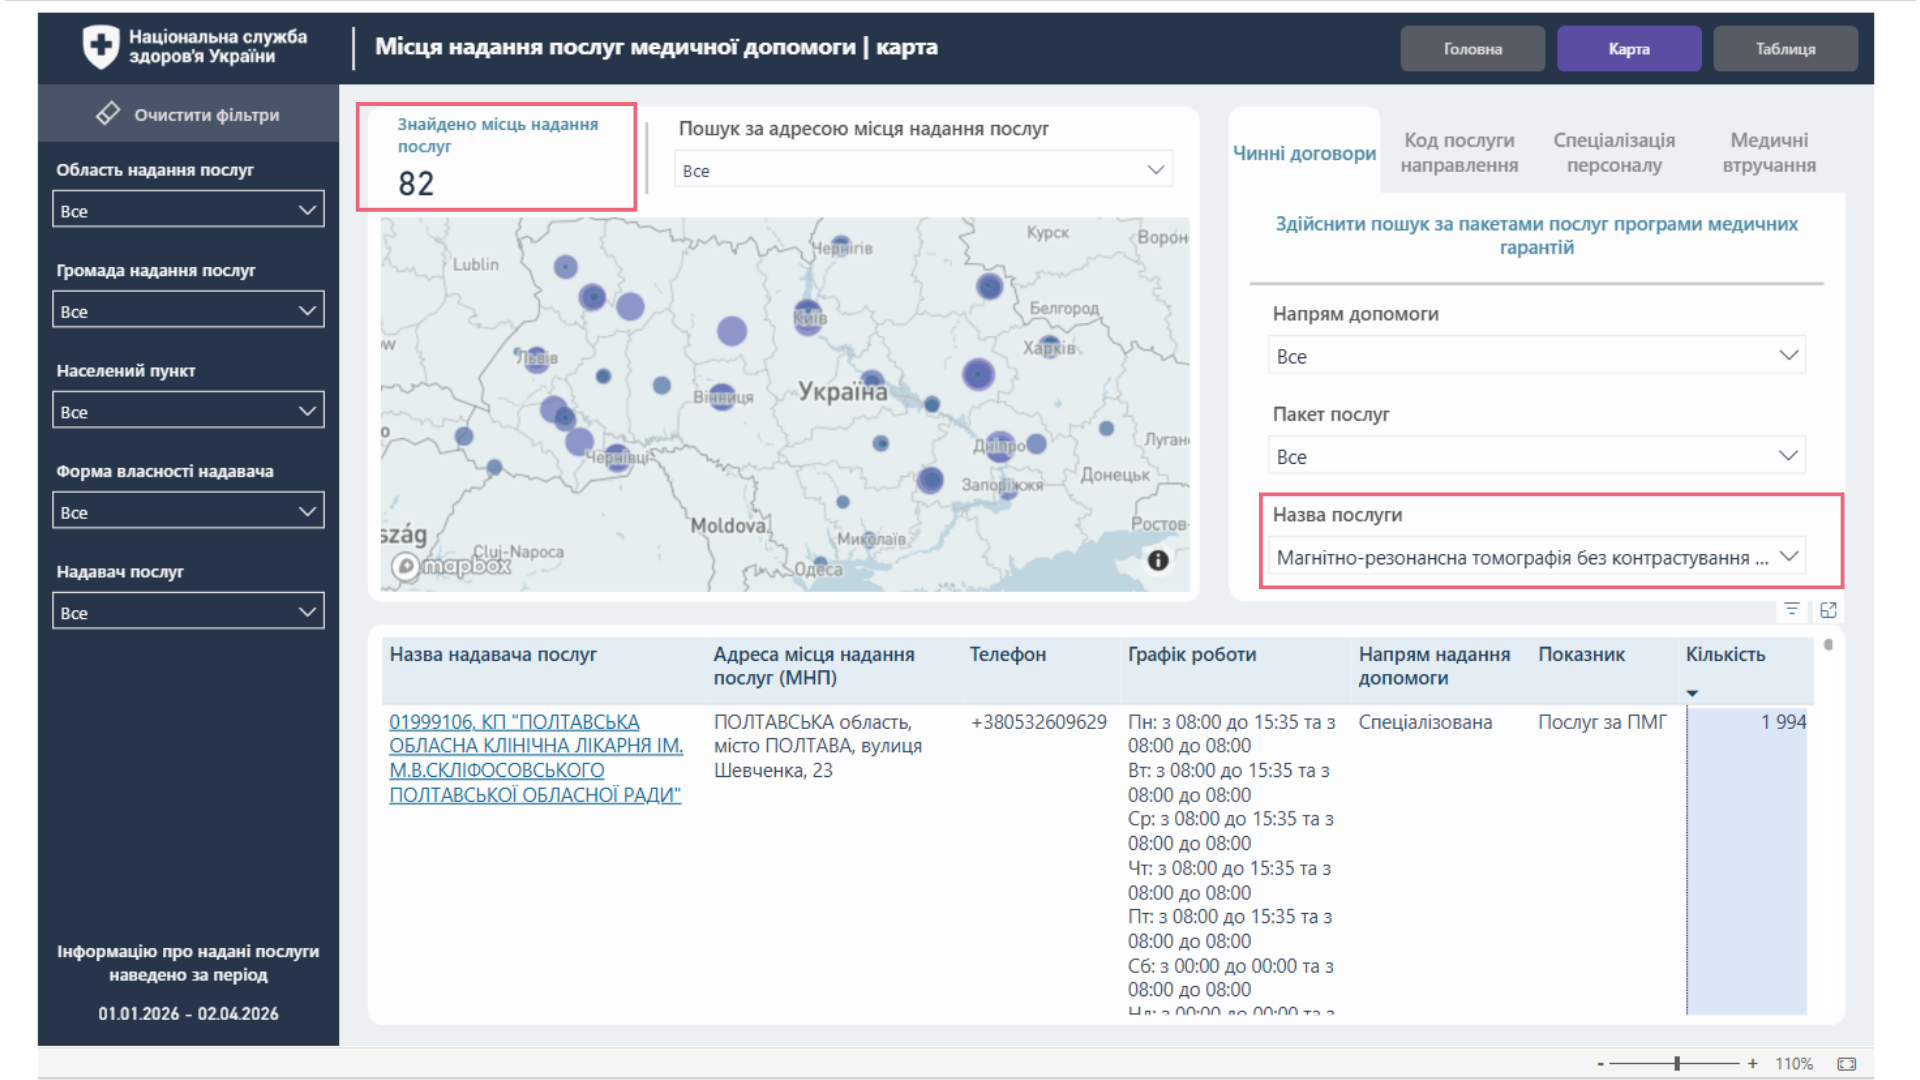The width and height of the screenshot is (1920, 1080).
Task: Click Кількість column header
Action: (x=1725, y=655)
